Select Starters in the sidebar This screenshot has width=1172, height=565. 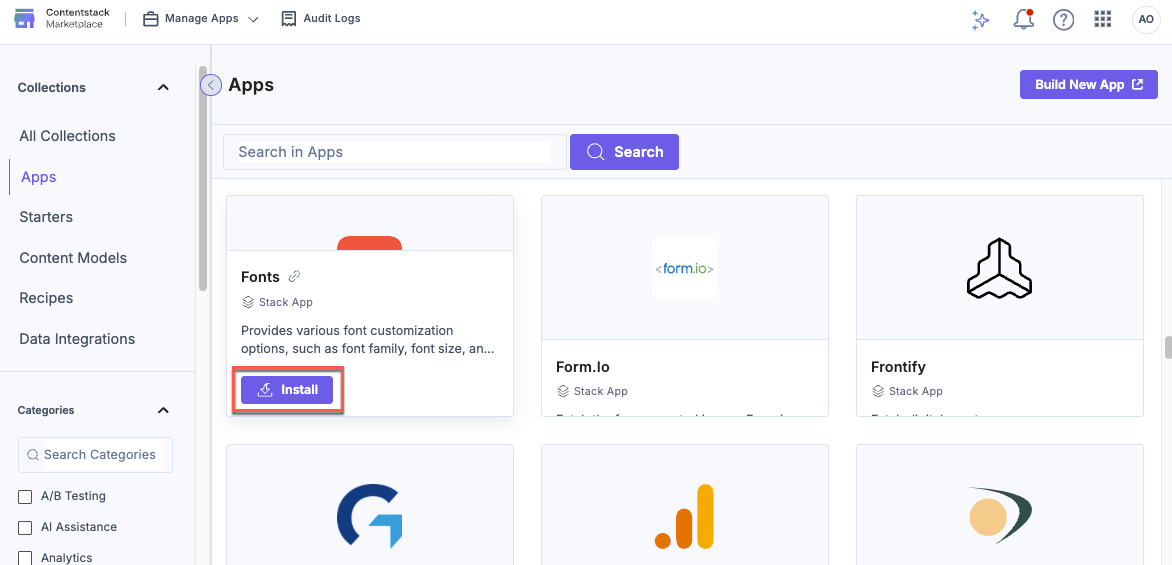[46, 217]
